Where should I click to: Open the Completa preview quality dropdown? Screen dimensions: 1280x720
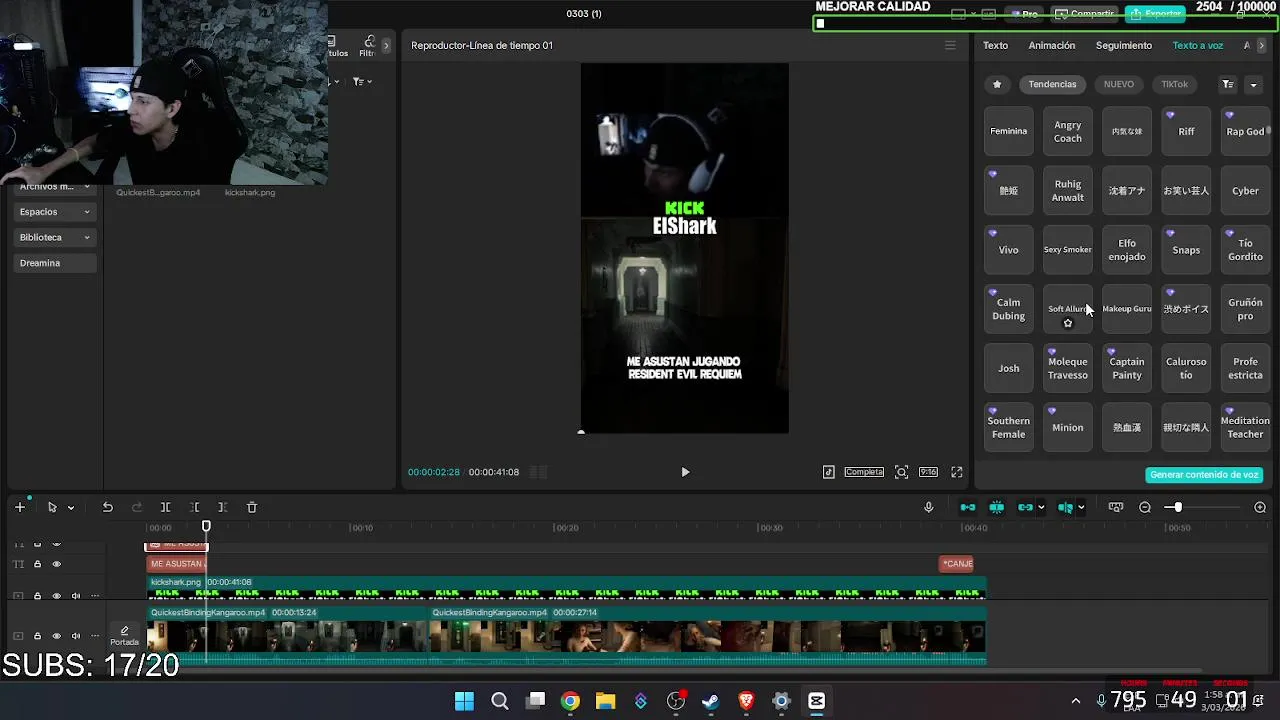click(864, 472)
